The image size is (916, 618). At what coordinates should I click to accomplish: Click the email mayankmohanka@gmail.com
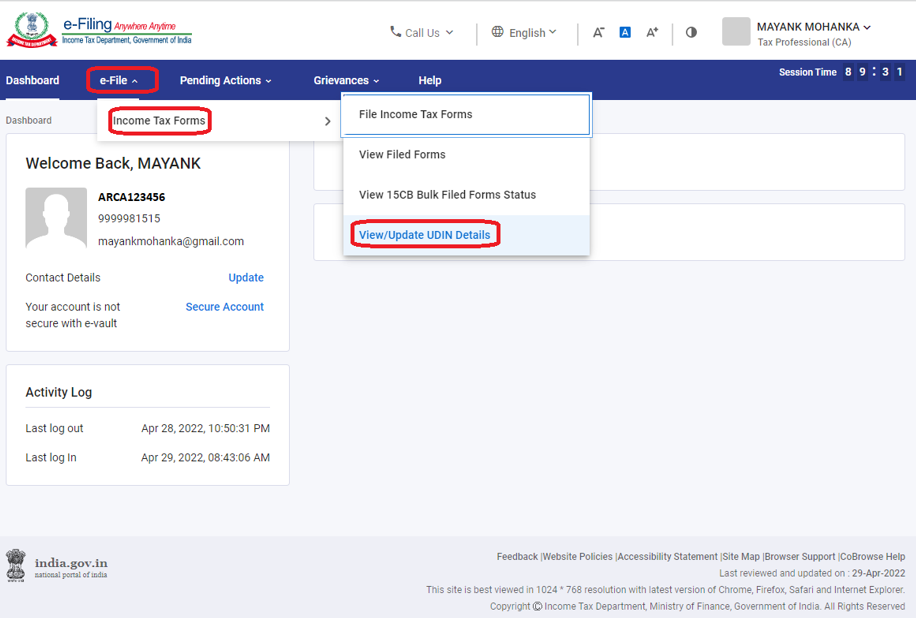pos(171,241)
